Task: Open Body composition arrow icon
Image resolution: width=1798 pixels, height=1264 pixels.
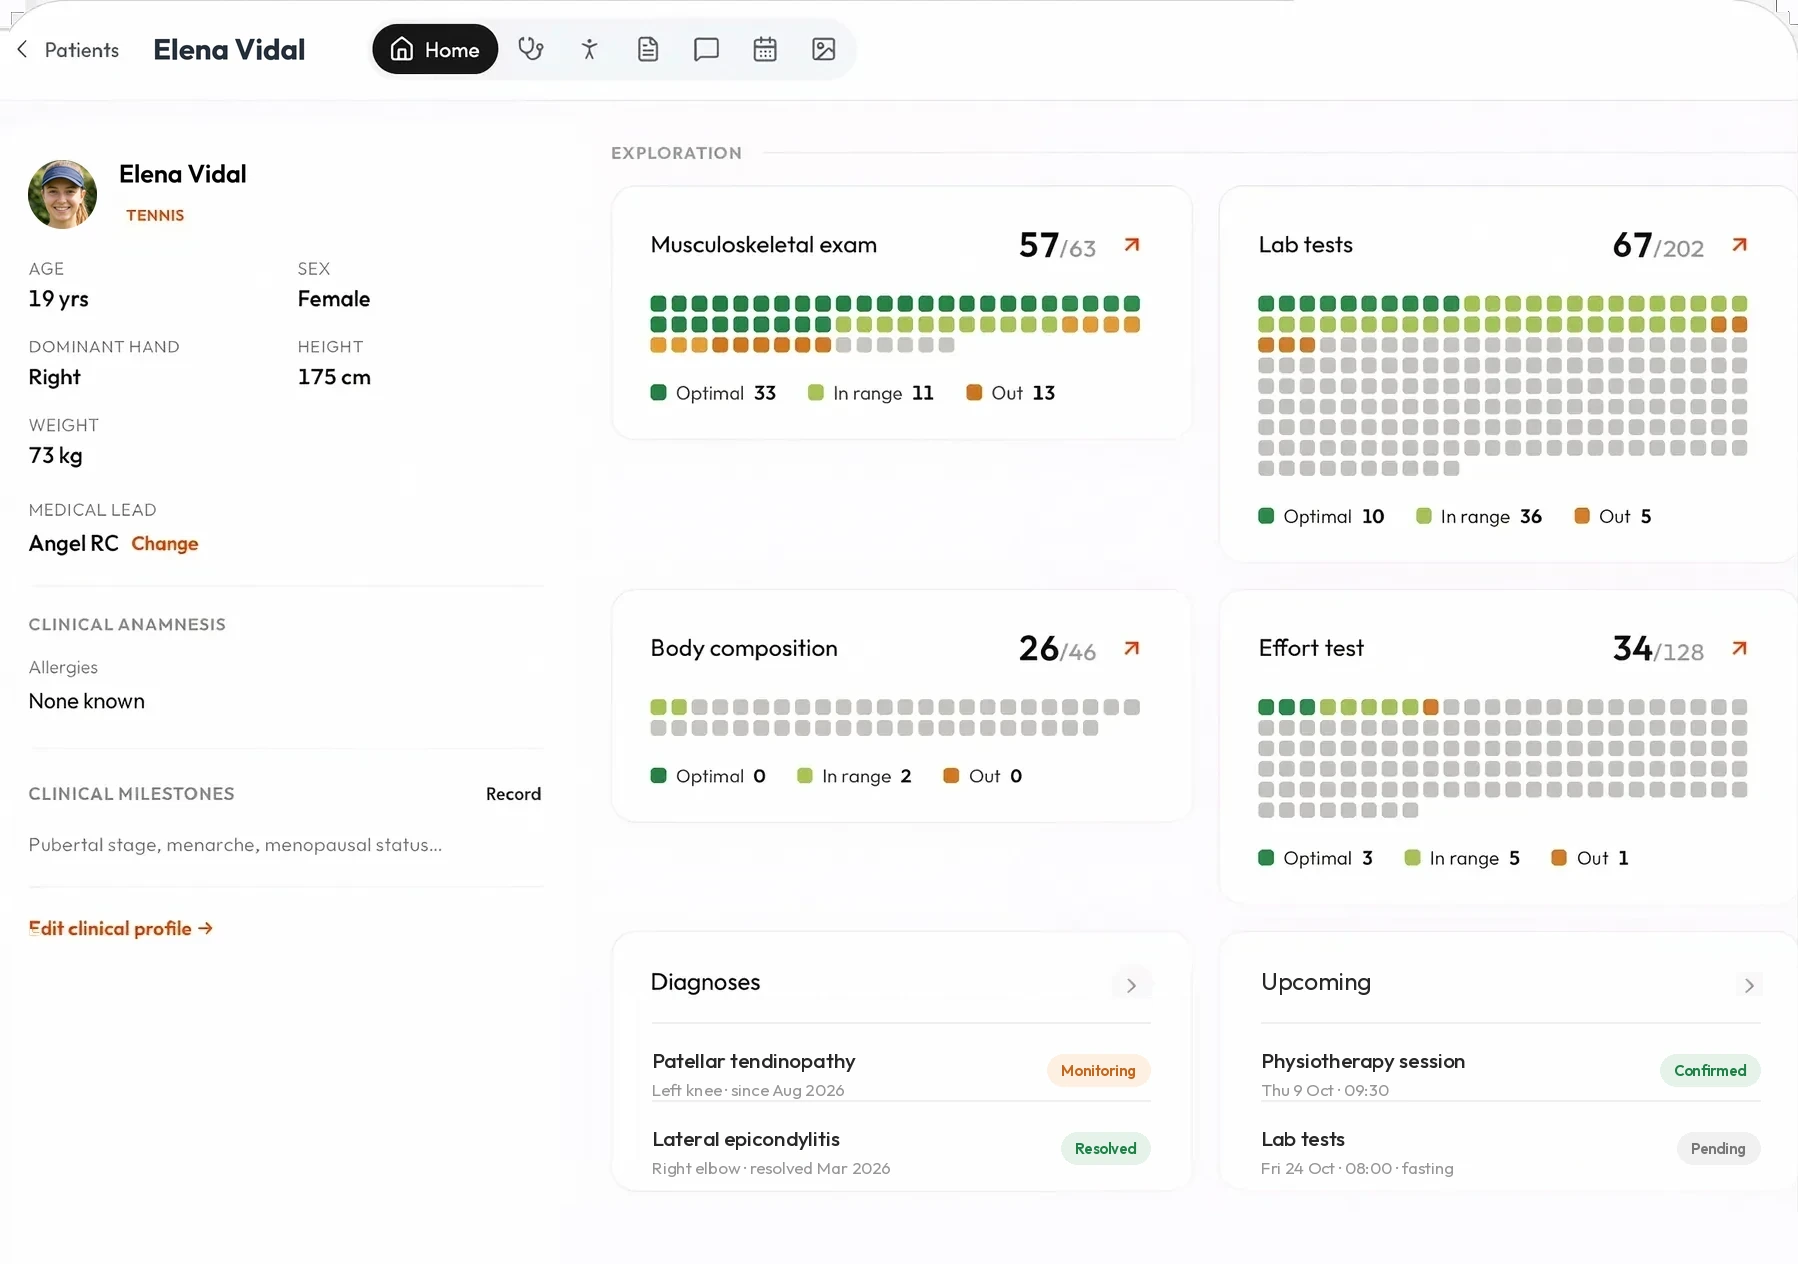Action: 1132,648
